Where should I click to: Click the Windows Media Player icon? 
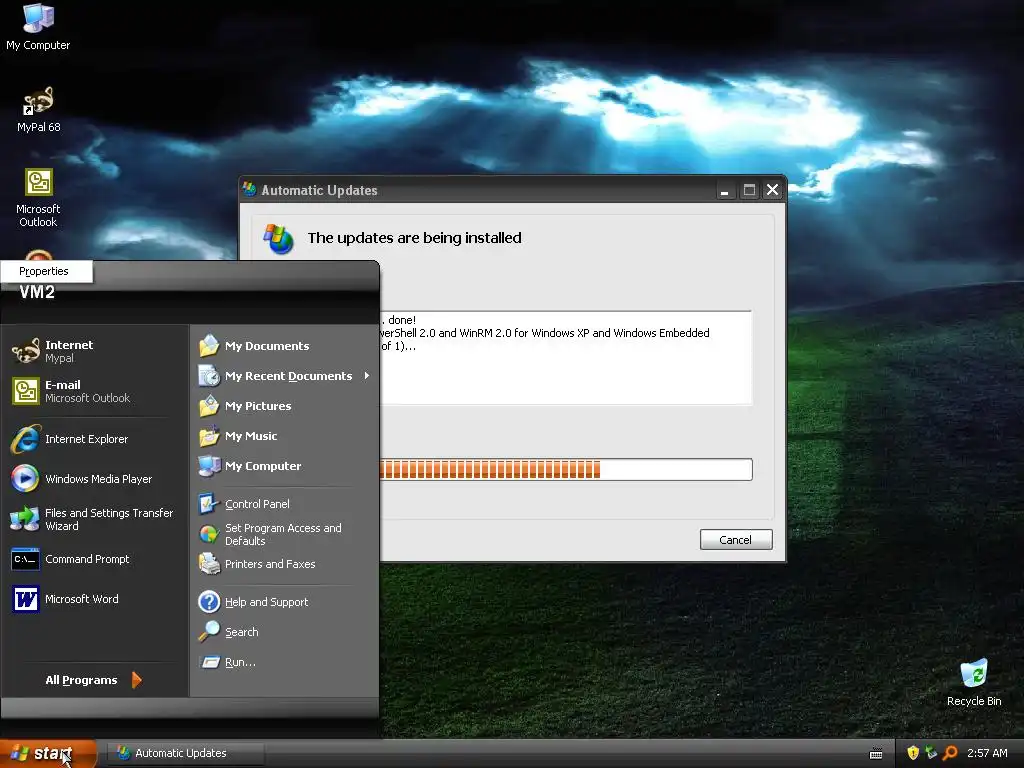(25, 479)
